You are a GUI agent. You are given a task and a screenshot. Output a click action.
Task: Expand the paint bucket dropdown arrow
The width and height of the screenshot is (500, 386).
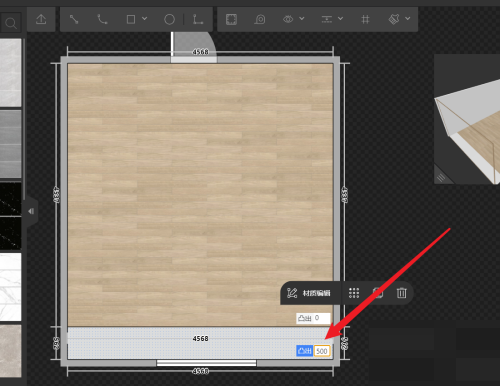407,19
